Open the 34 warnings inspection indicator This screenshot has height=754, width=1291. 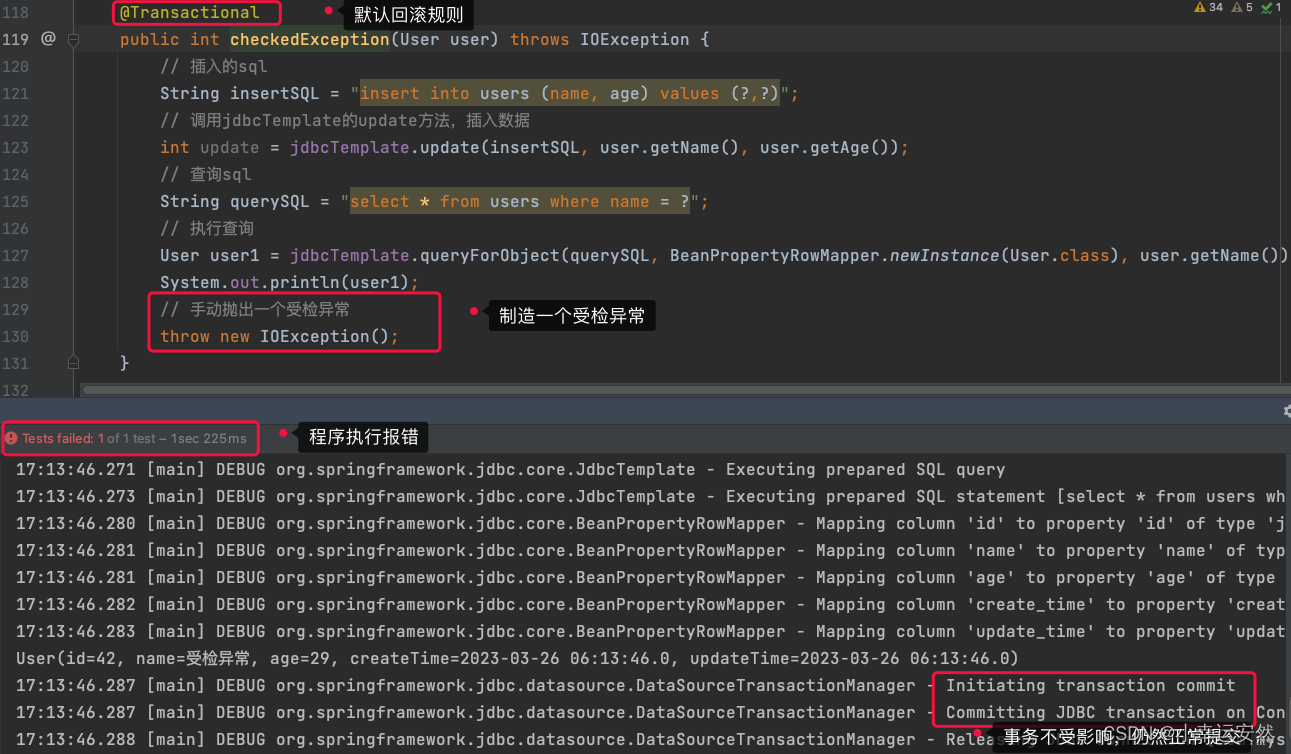(1208, 7)
